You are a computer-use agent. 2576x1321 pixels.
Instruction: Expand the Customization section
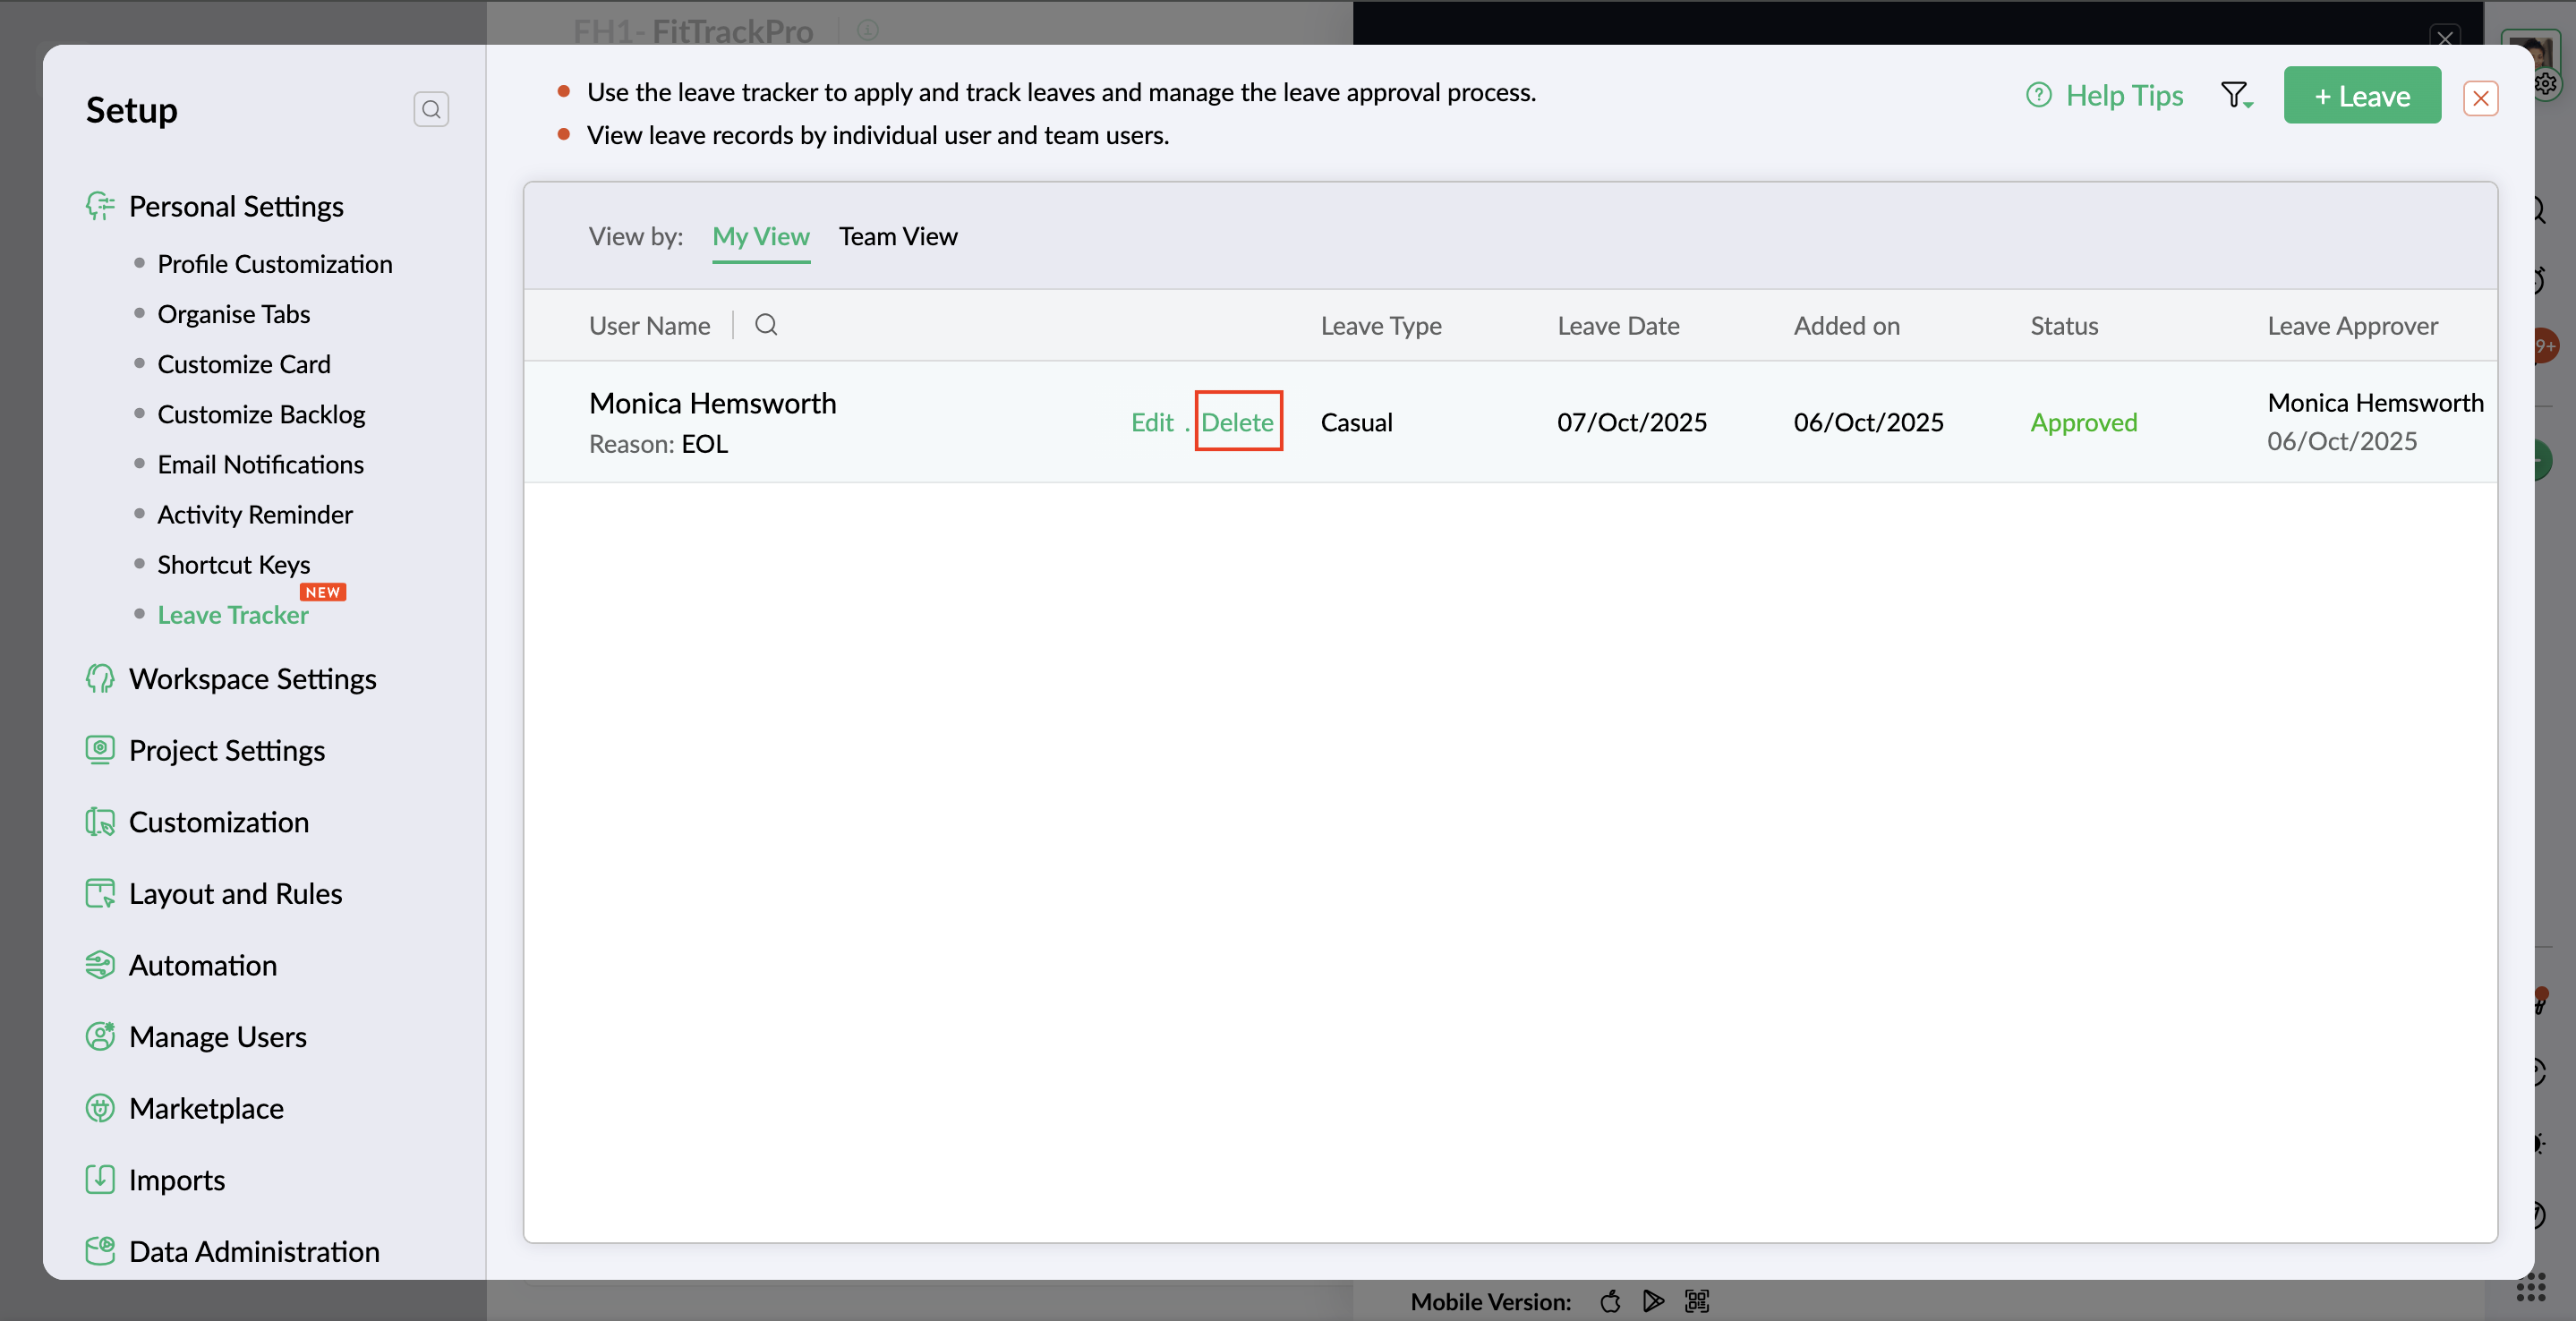tap(218, 822)
